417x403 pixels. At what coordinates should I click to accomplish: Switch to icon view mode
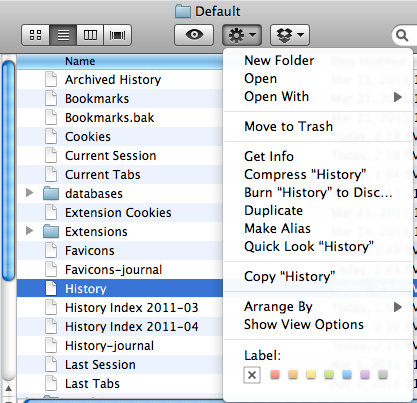point(36,35)
